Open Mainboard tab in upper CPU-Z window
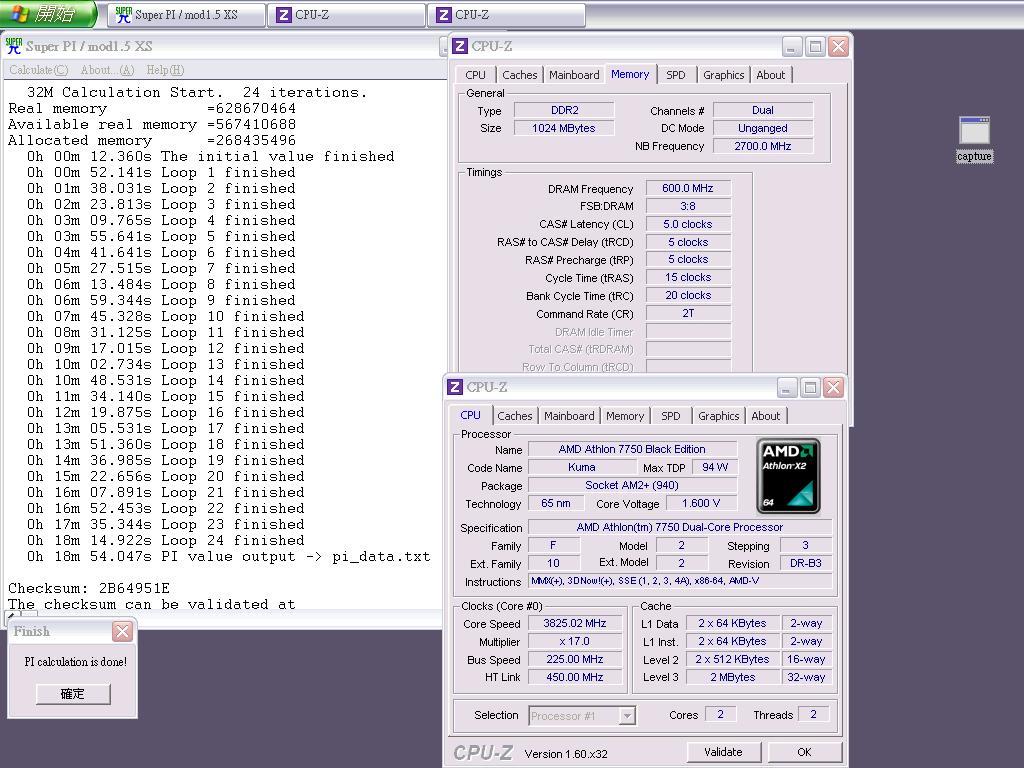This screenshot has height=768, width=1024. point(574,75)
